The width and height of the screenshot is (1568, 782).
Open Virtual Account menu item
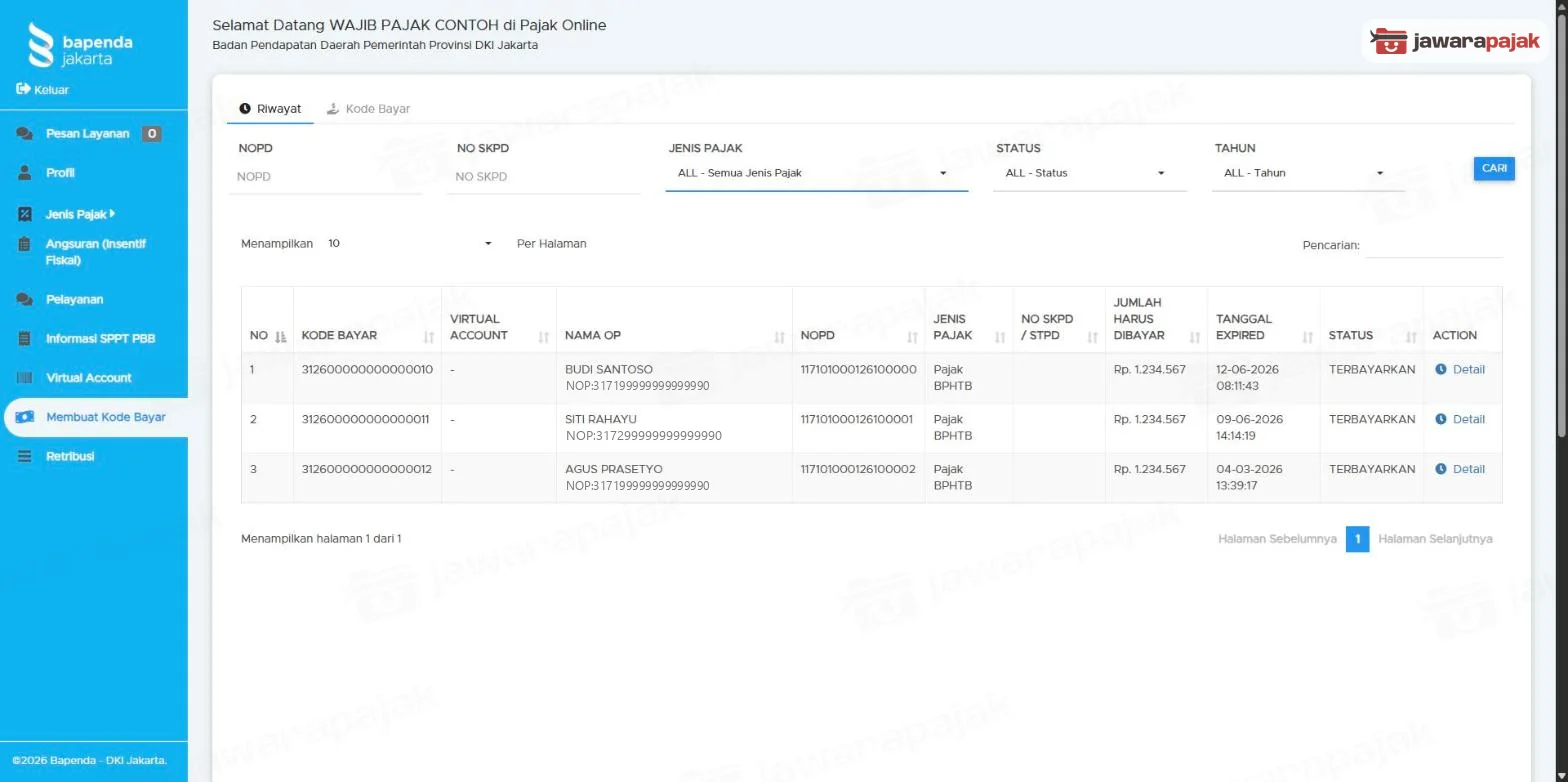(x=88, y=378)
